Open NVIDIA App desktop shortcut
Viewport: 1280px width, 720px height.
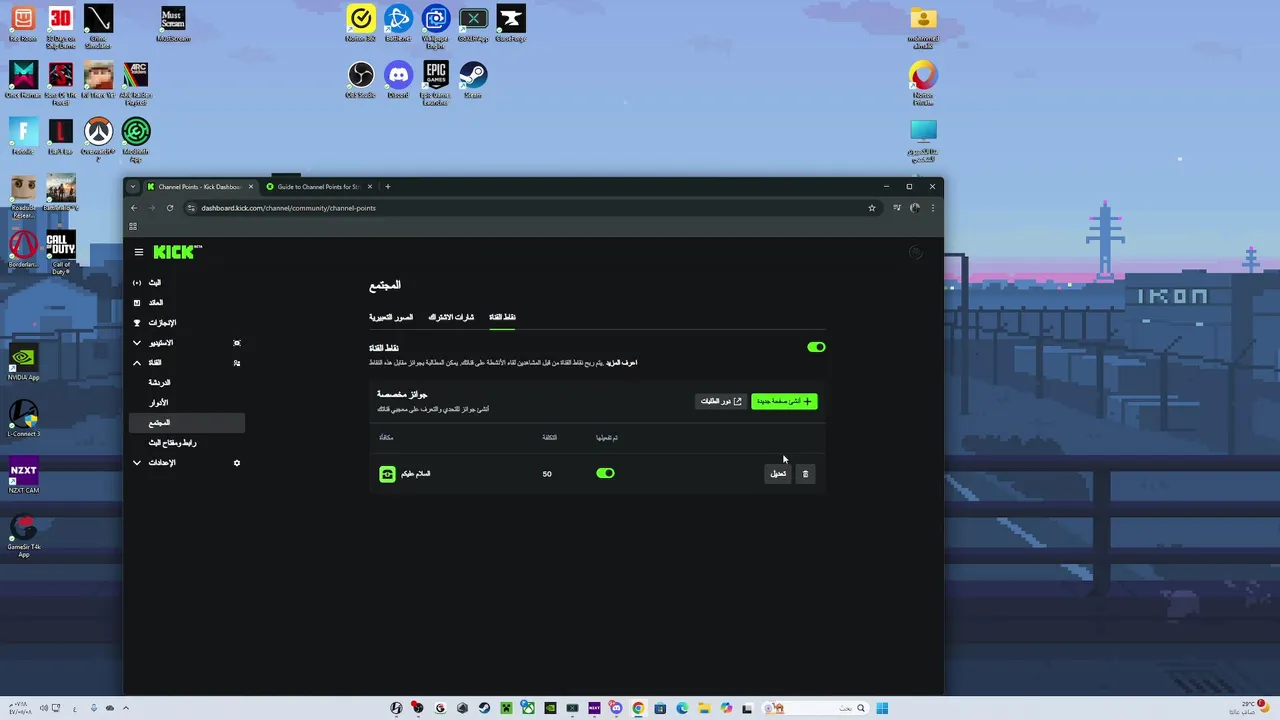(x=23, y=364)
